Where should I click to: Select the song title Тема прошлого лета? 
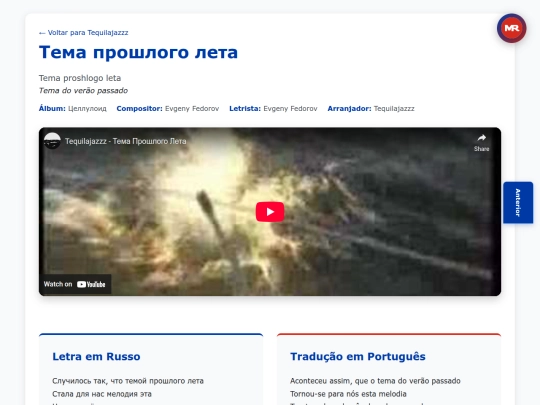[x=138, y=52]
